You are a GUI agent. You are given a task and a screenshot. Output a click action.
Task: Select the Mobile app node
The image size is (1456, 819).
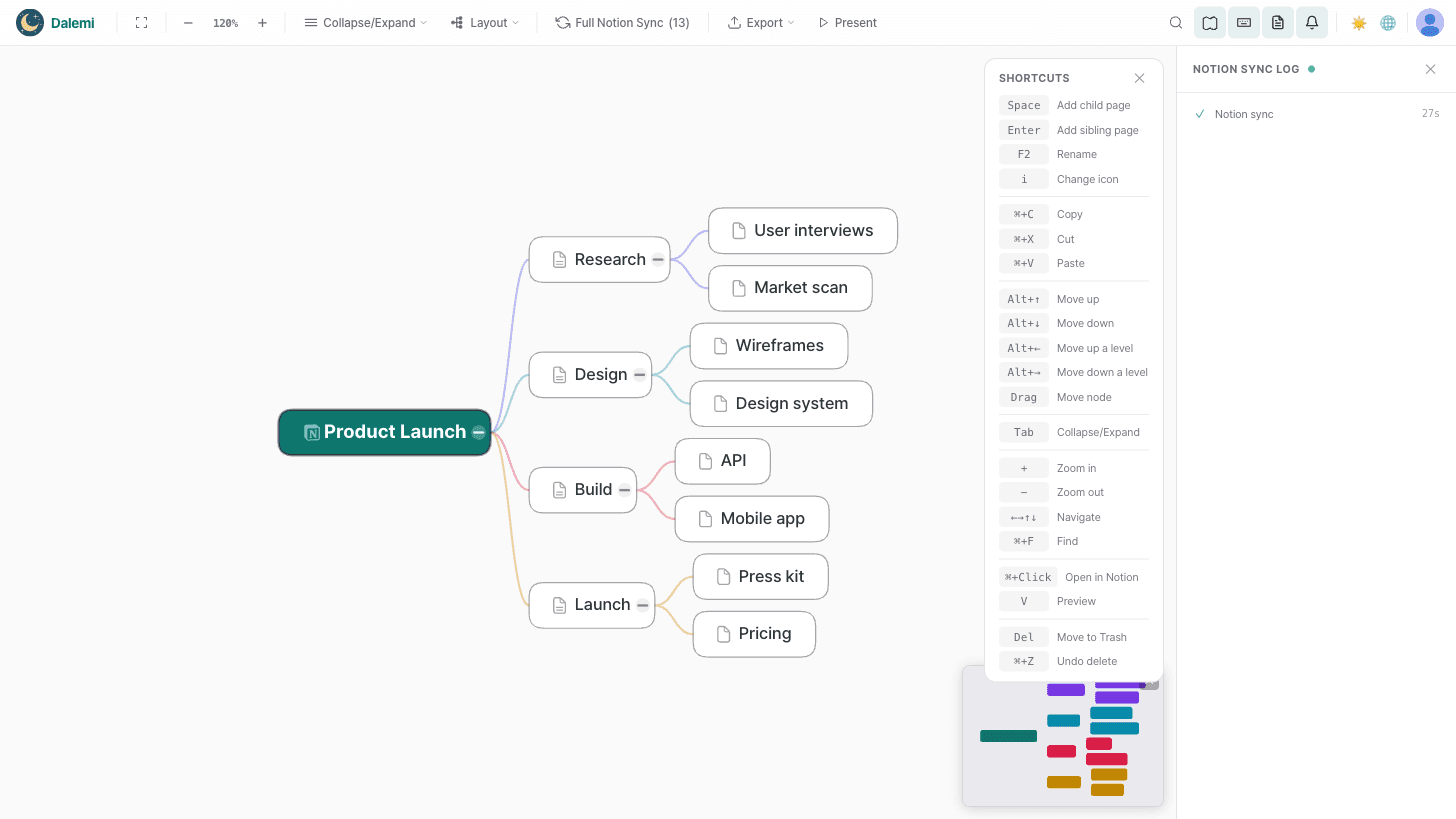[x=753, y=518]
